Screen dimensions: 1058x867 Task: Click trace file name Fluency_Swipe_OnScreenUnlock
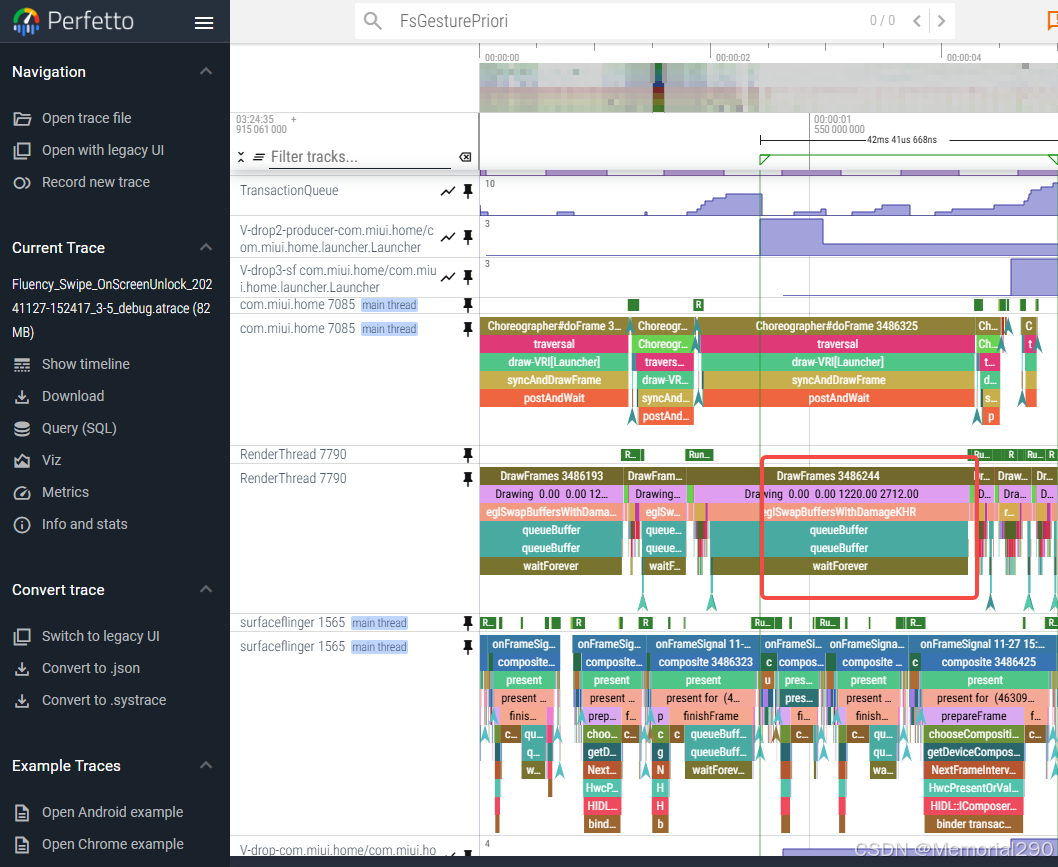point(111,308)
